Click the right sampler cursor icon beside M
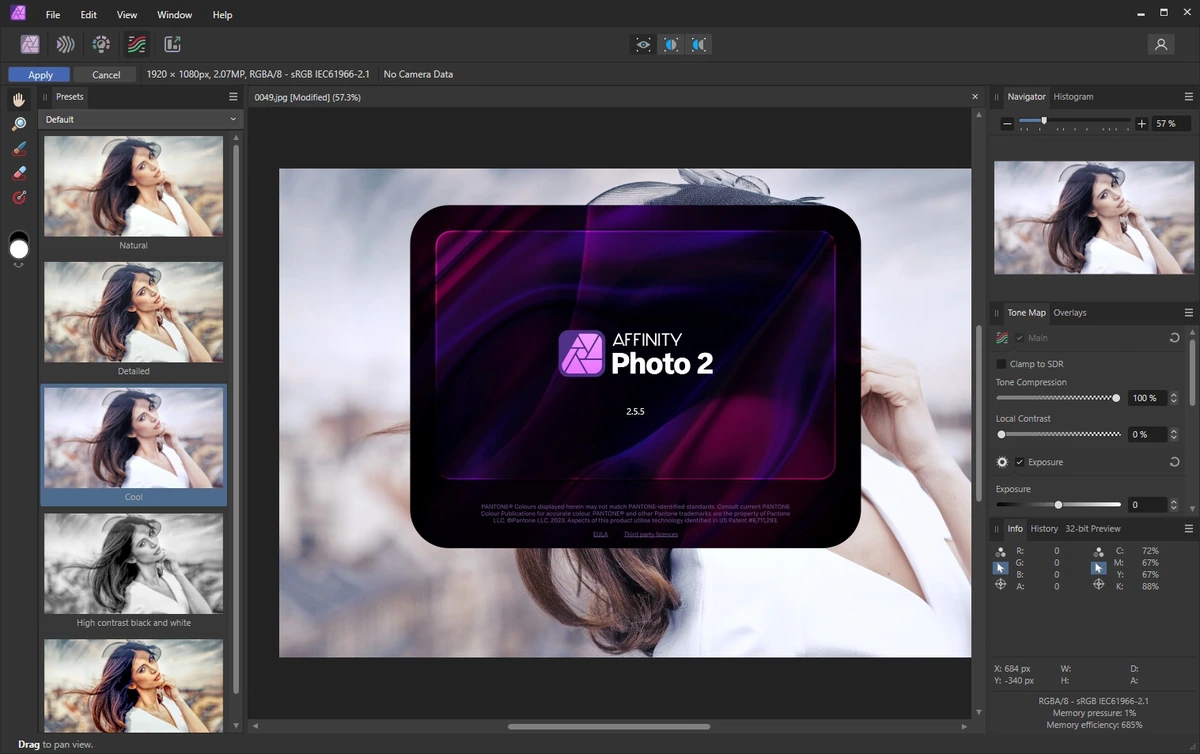 point(1099,567)
